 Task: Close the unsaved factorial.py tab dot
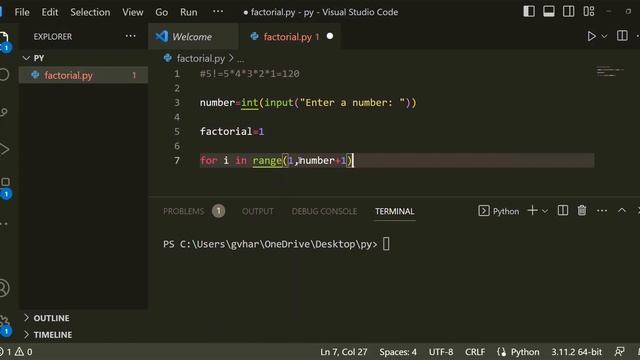pos(330,36)
